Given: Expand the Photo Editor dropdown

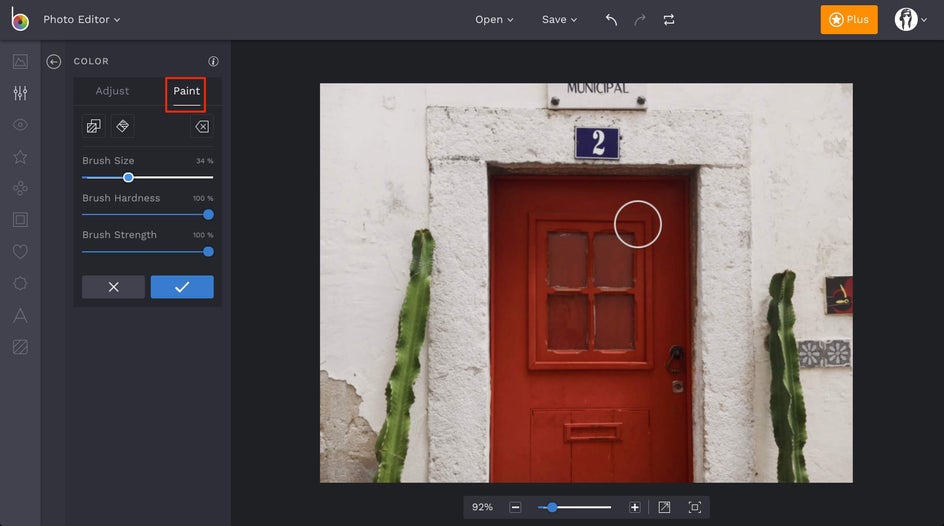Looking at the screenshot, I should [x=81, y=20].
